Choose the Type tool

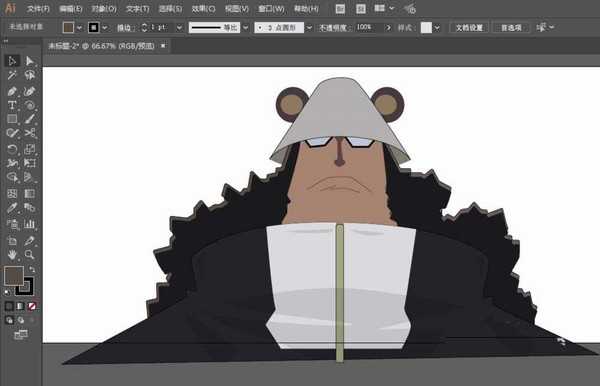click(x=12, y=105)
